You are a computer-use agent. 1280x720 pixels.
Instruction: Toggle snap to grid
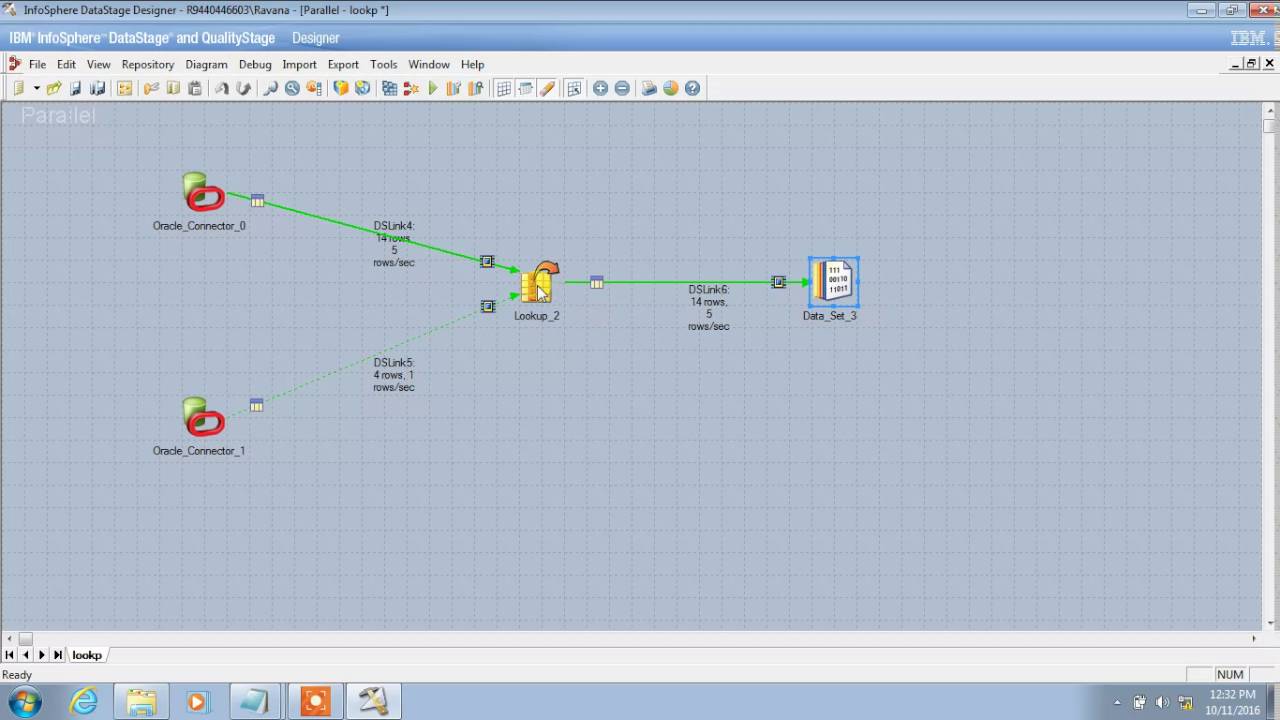pos(574,88)
